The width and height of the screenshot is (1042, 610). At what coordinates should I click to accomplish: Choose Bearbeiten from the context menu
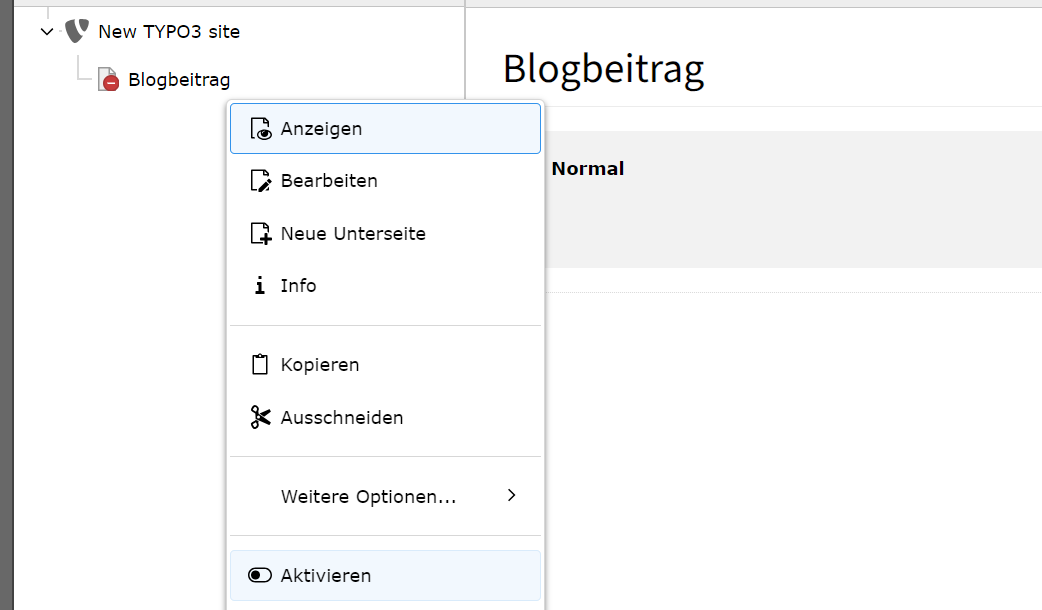pos(385,181)
